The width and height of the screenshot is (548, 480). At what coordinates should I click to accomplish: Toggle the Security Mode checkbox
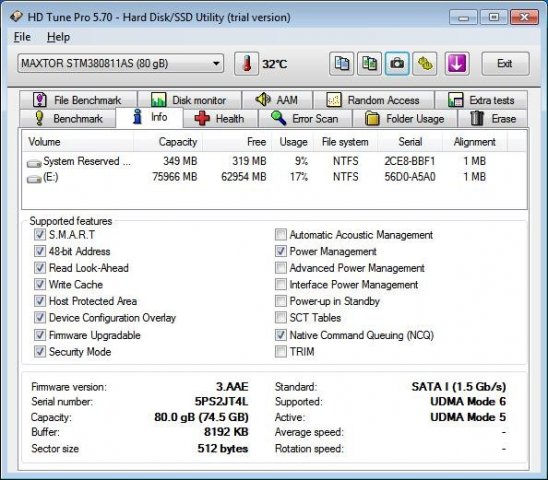click(x=39, y=351)
